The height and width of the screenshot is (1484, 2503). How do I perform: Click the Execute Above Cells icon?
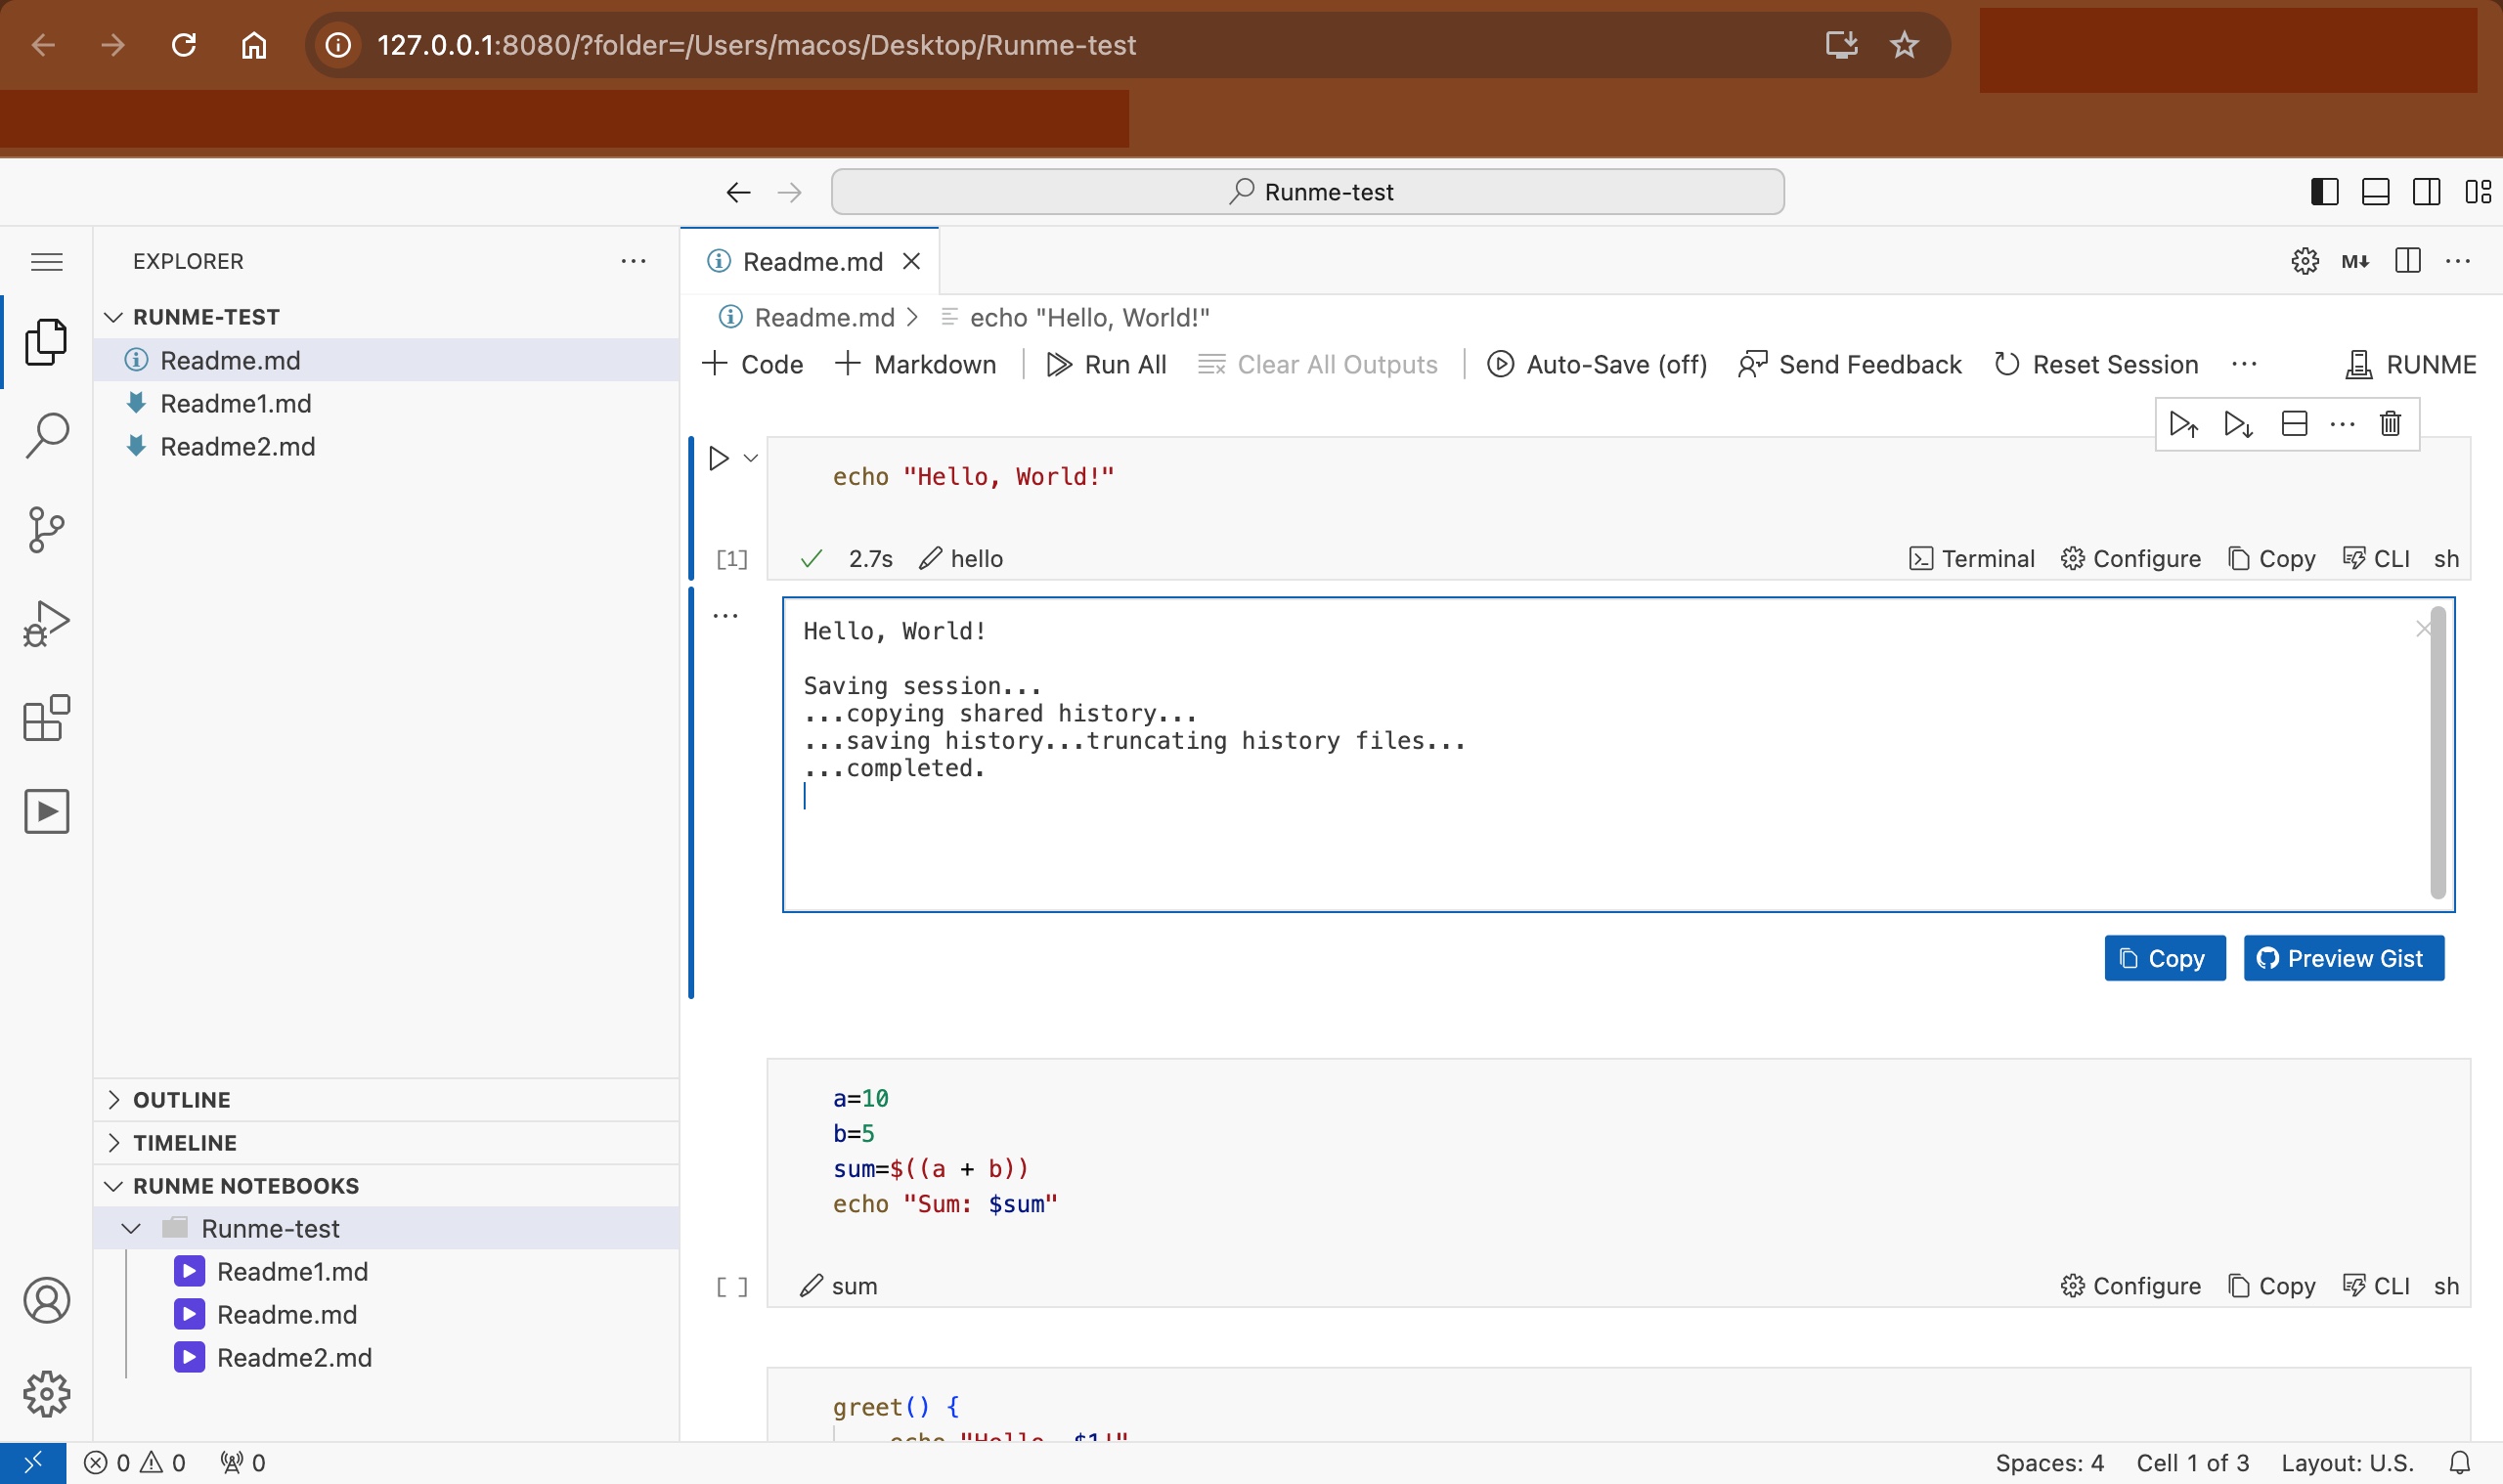(2183, 424)
